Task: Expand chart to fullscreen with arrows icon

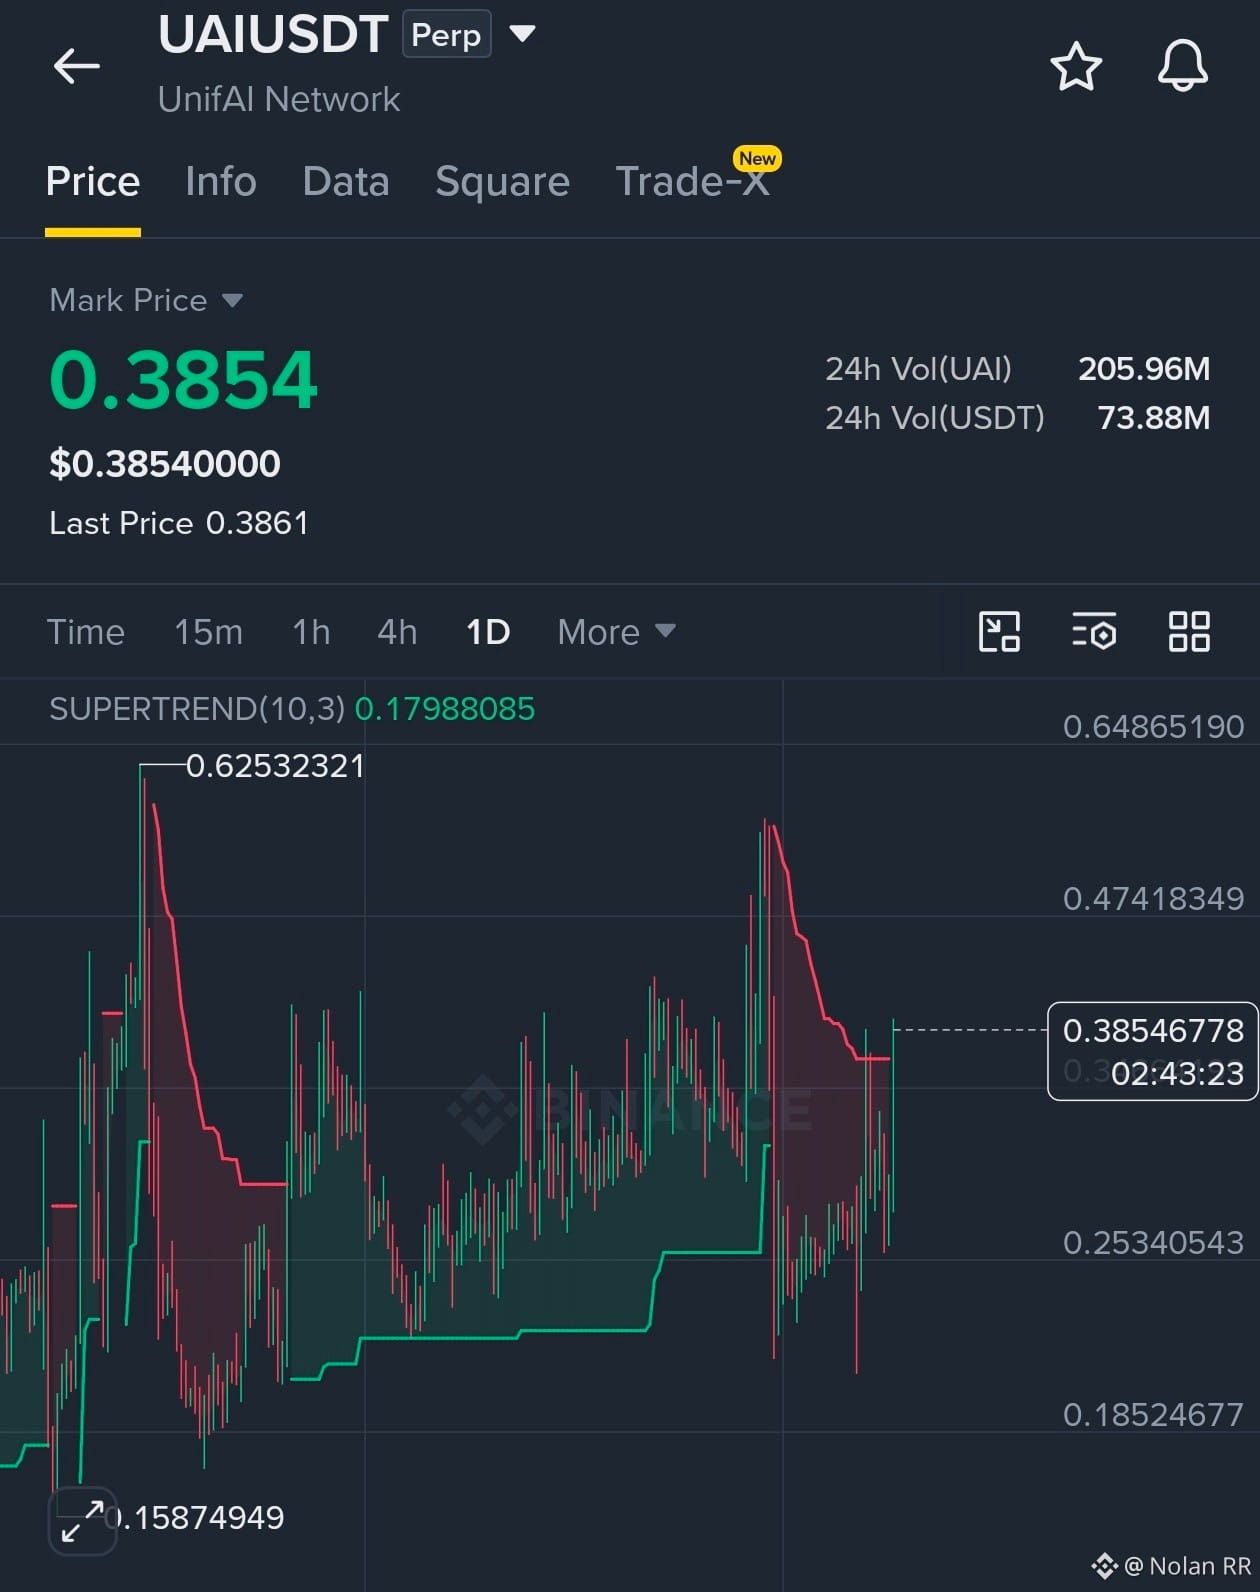Action: click(x=83, y=1521)
